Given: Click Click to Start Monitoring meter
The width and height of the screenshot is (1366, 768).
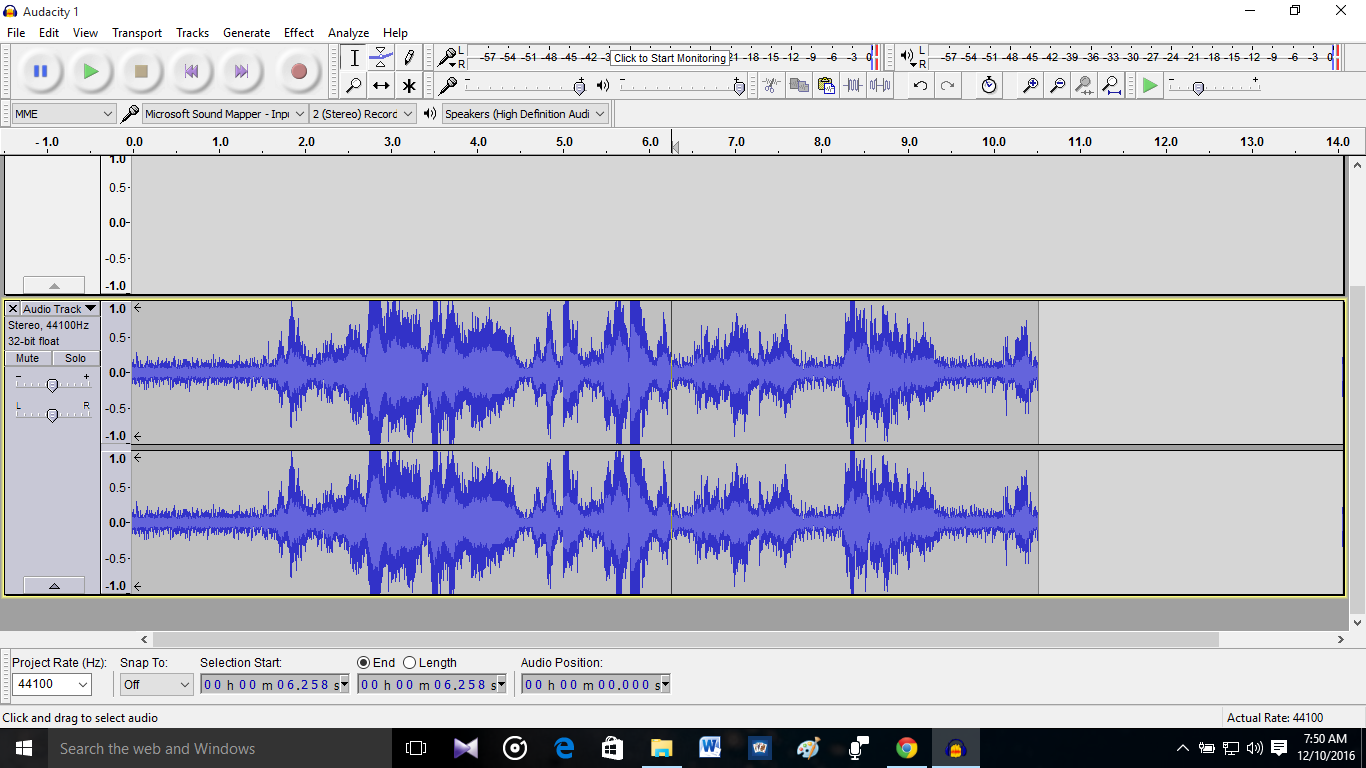Looking at the screenshot, I should (669, 58).
